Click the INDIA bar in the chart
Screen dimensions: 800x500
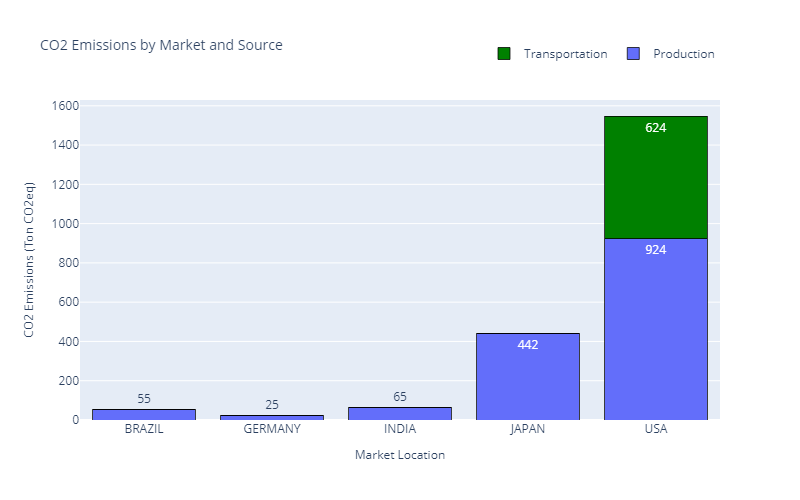point(400,413)
